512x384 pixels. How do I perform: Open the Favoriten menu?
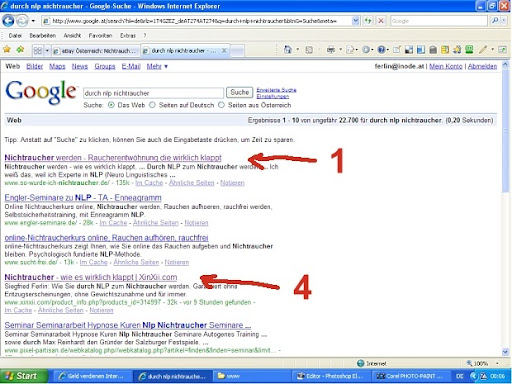100,35
